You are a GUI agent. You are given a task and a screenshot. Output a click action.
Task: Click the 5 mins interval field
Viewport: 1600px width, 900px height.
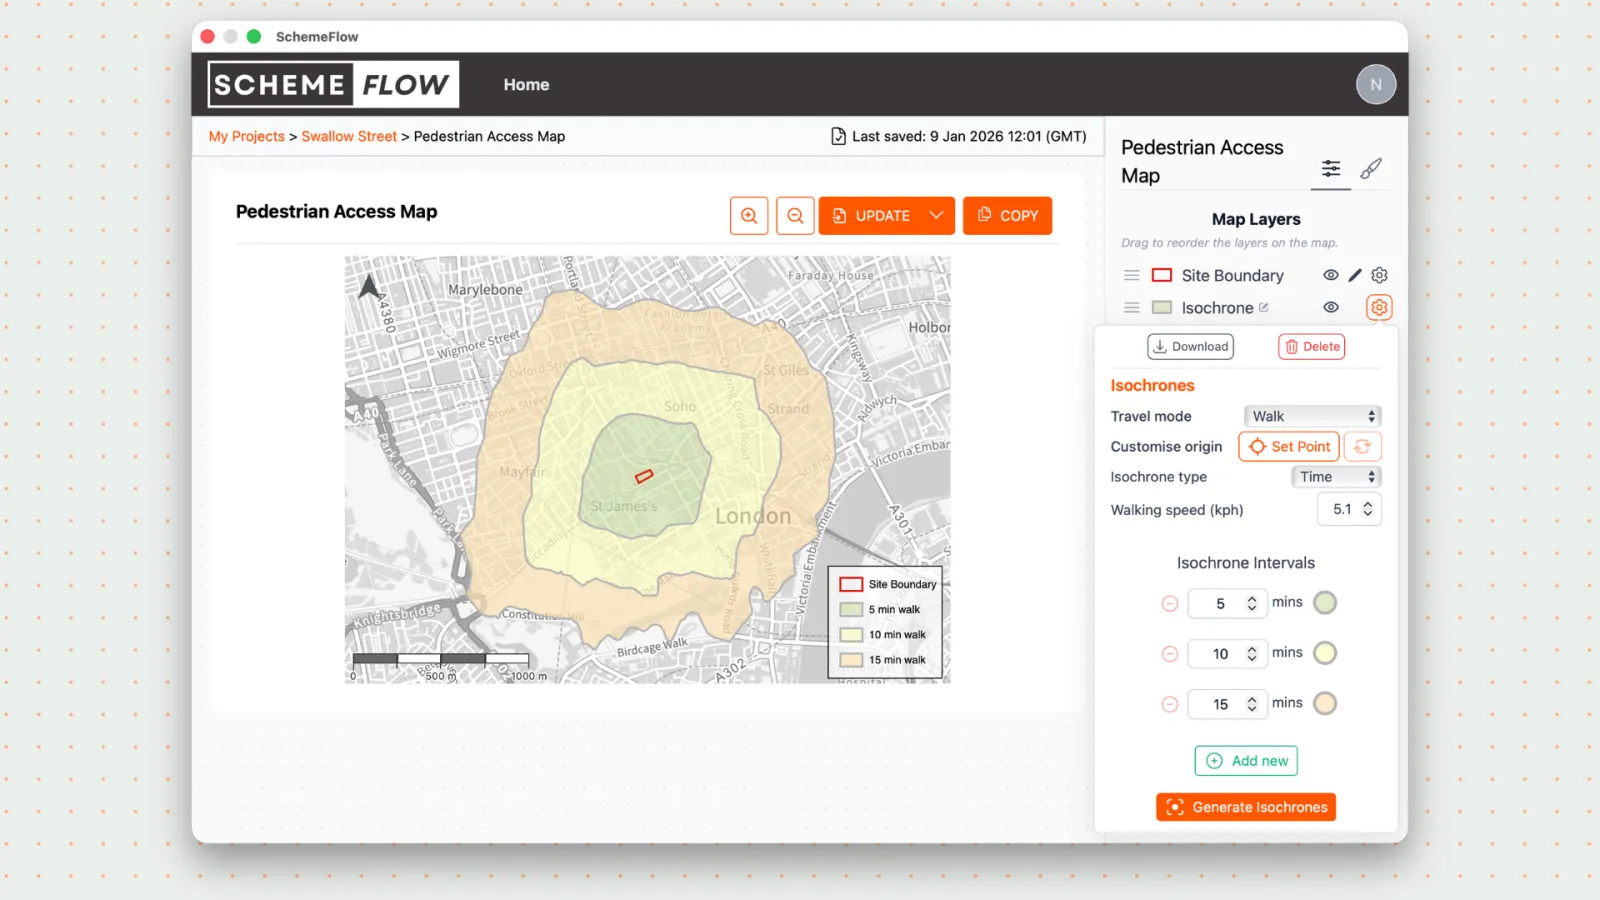click(x=1227, y=604)
